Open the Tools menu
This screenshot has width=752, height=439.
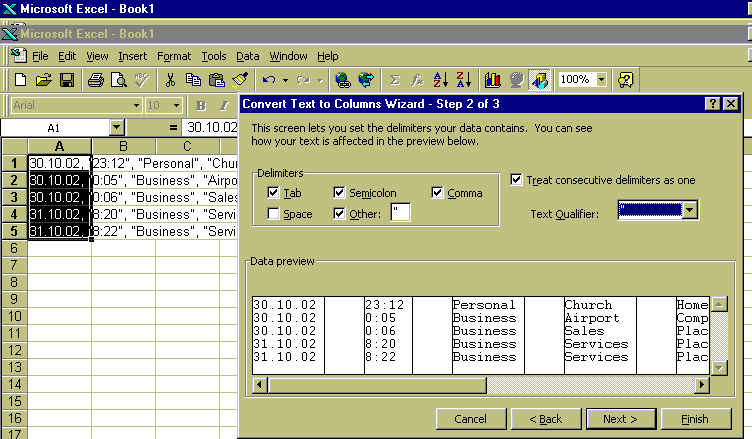coord(214,56)
